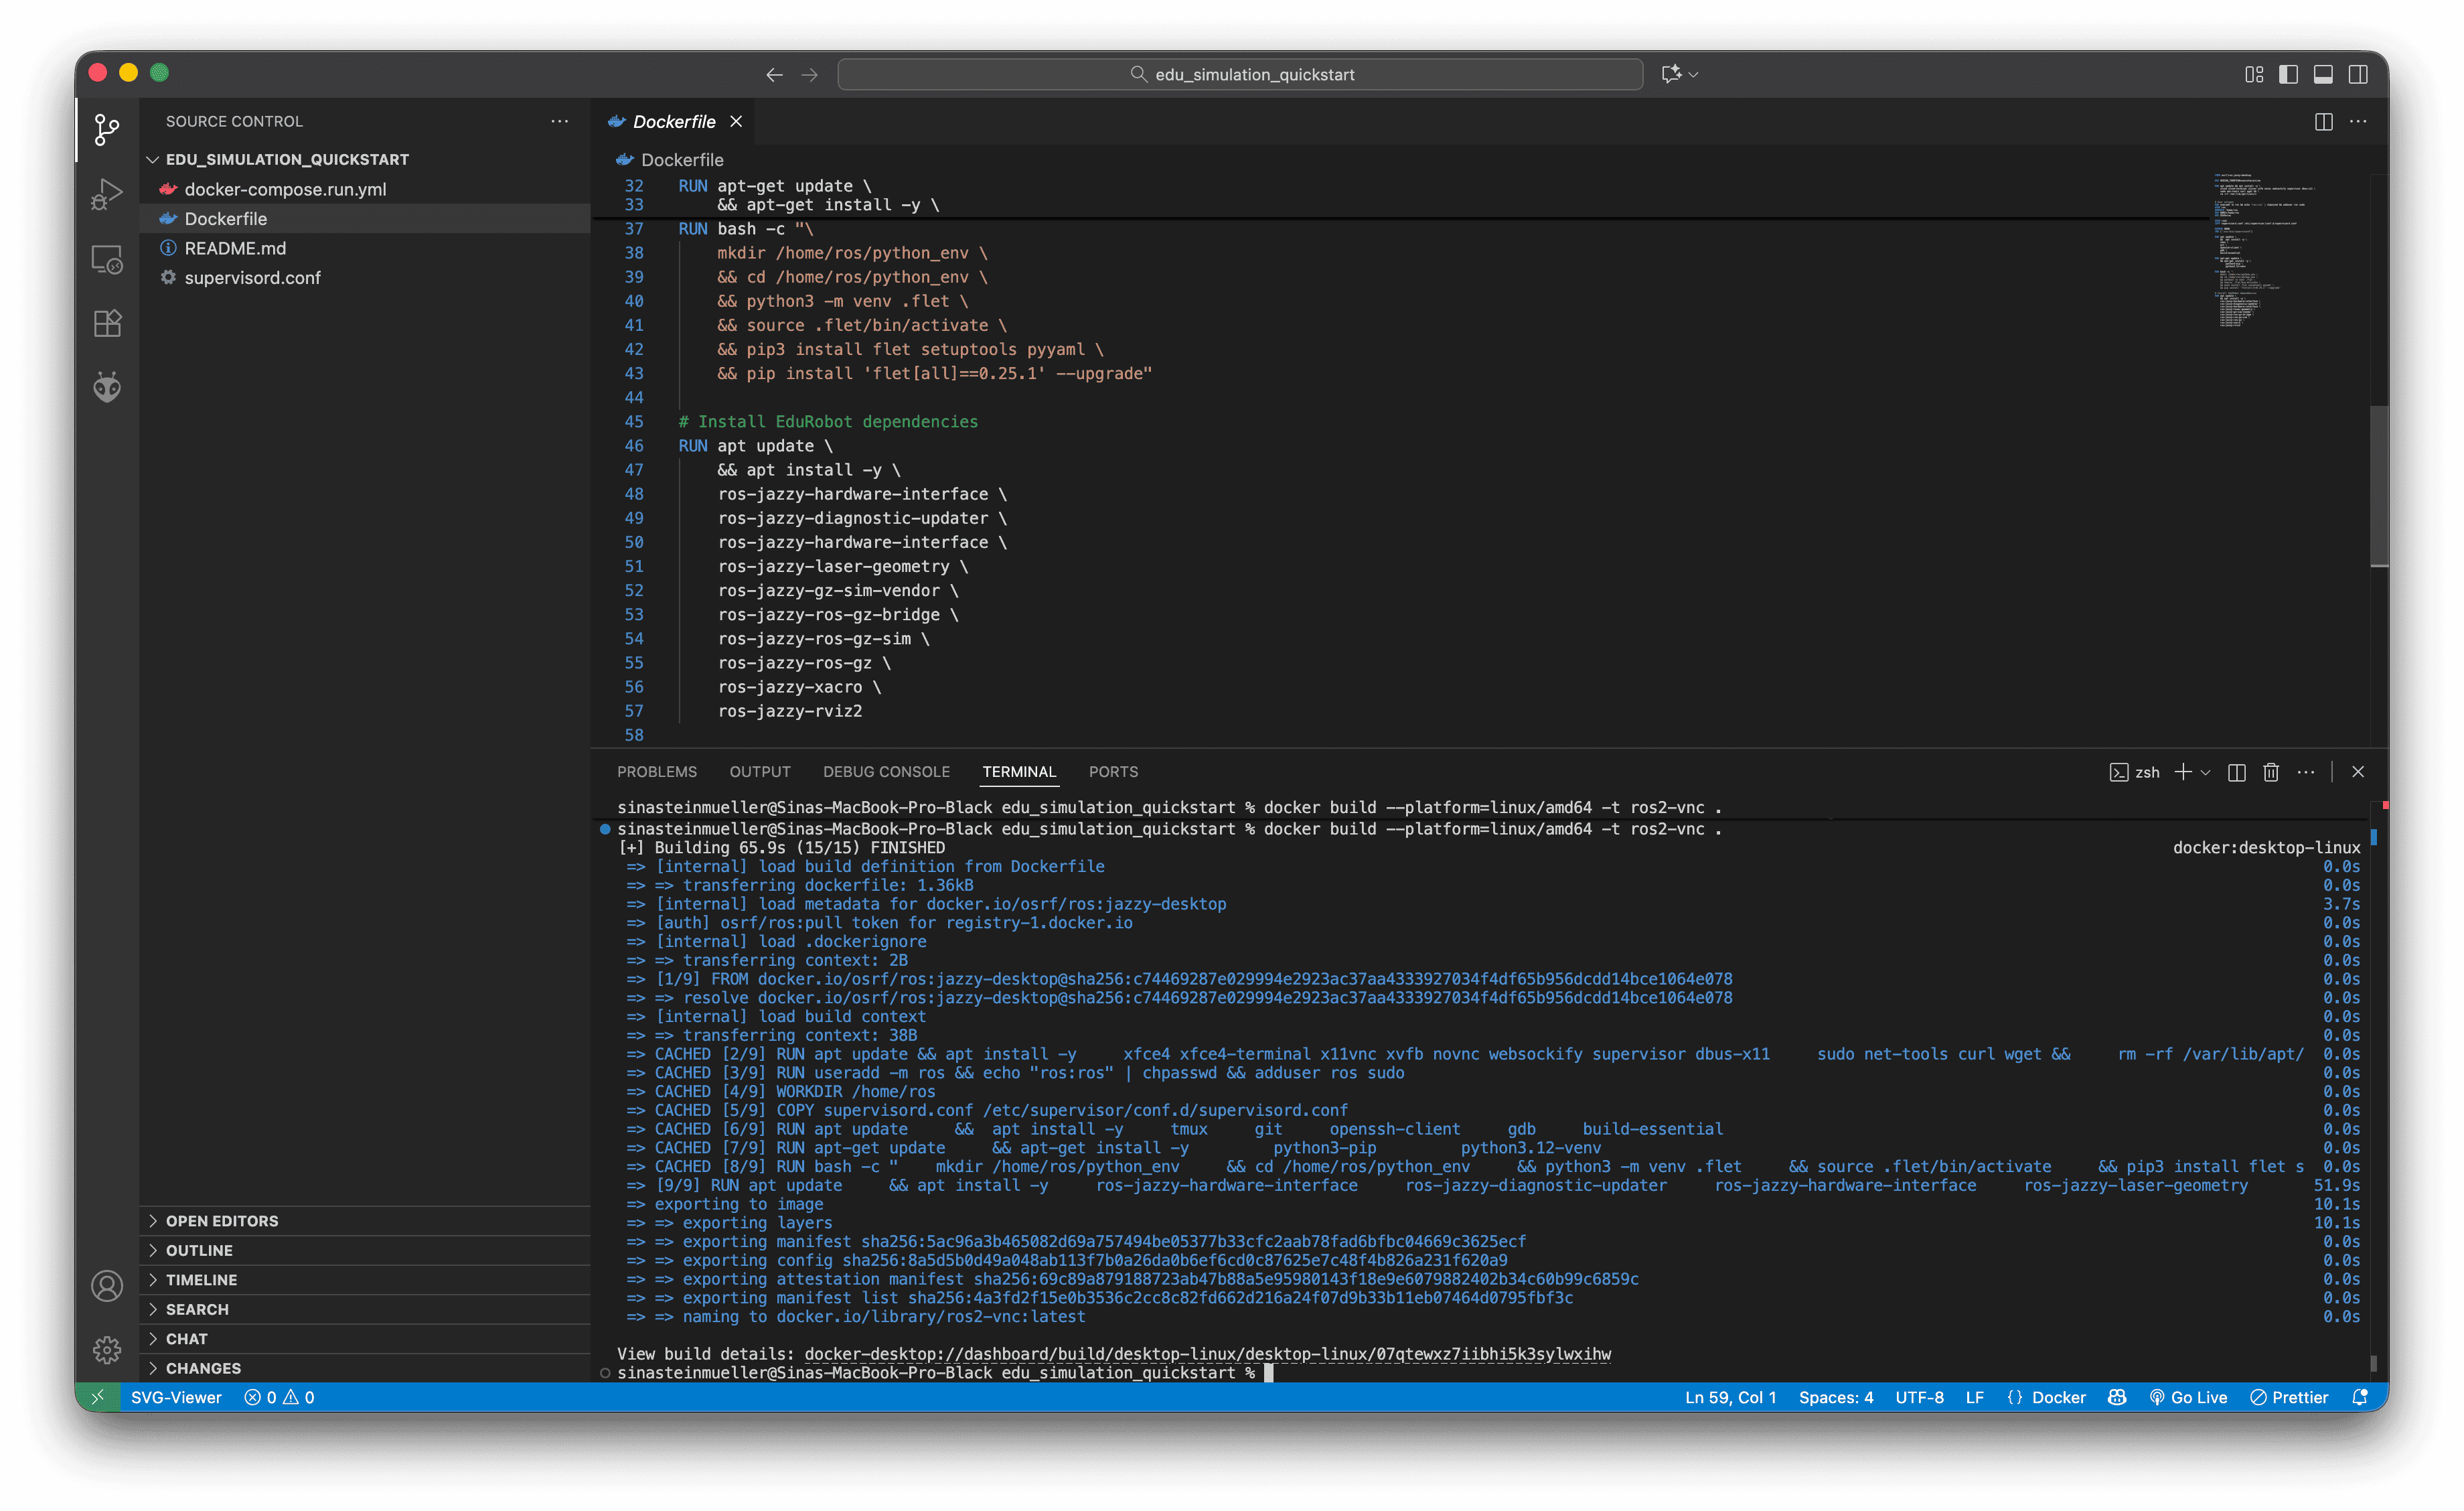Switch to the PROBLEMS tab
The width and height of the screenshot is (2464, 1511).
[656, 772]
